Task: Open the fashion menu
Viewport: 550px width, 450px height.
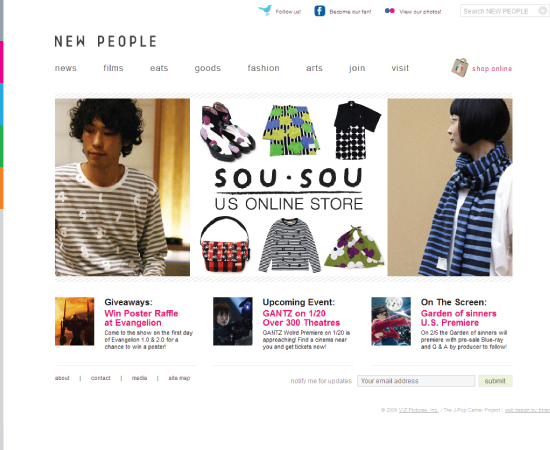Action: [x=263, y=68]
